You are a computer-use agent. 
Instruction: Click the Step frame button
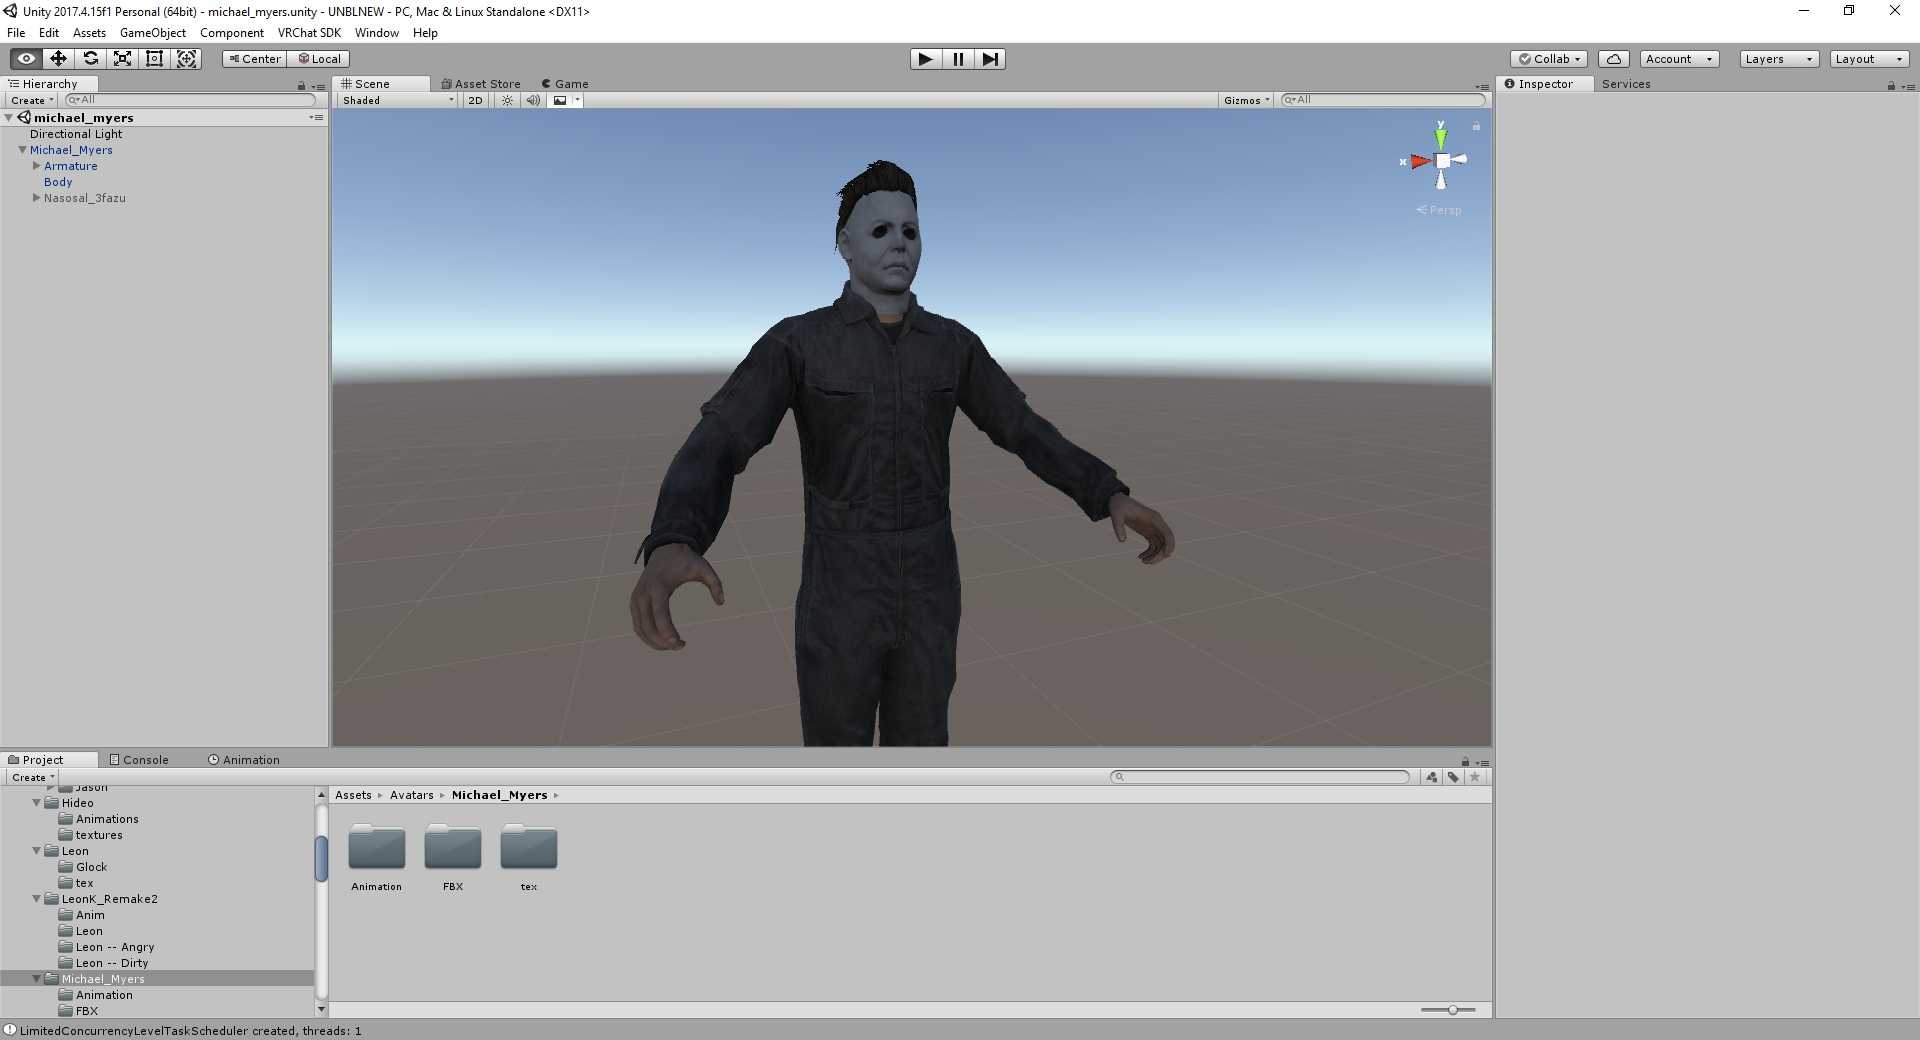click(x=990, y=59)
